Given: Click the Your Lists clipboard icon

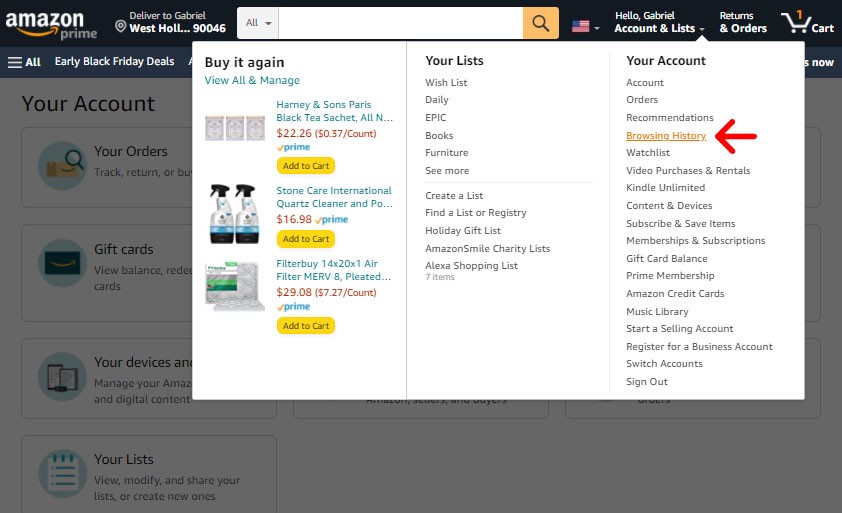Looking at the screenshot, I should pos(63,474).
